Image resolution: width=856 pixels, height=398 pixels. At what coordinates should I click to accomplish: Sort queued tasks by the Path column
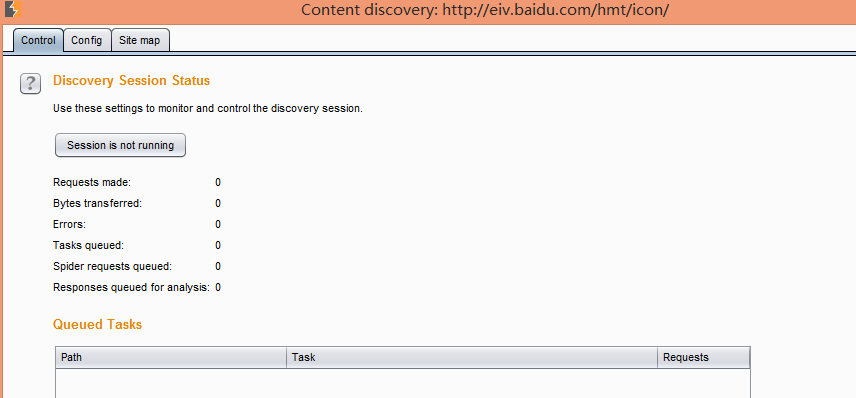point(171,358)
